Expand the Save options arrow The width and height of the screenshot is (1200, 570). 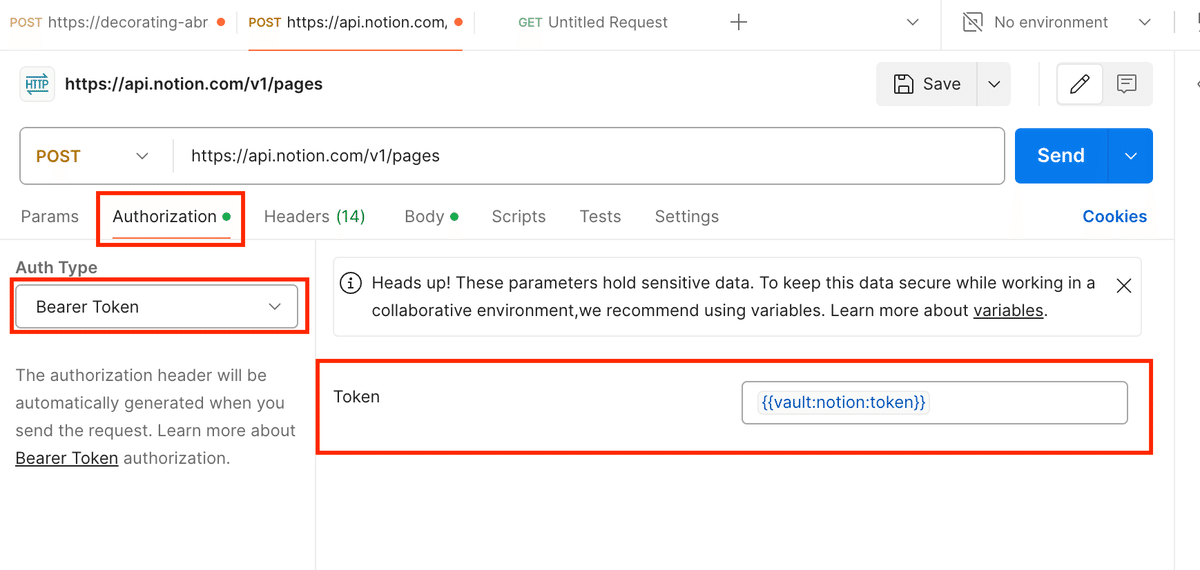click(994, 84)
